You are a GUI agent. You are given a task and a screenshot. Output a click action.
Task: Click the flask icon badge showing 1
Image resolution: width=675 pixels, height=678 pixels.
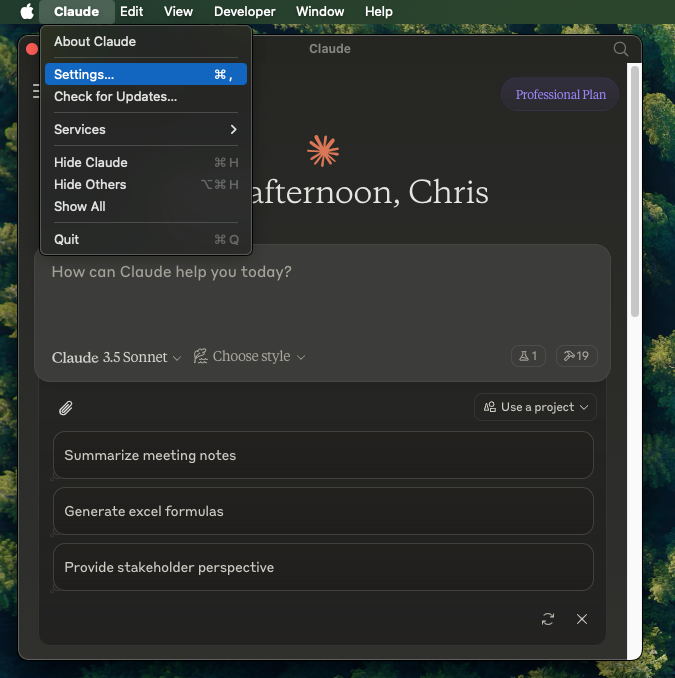[528, 356]
